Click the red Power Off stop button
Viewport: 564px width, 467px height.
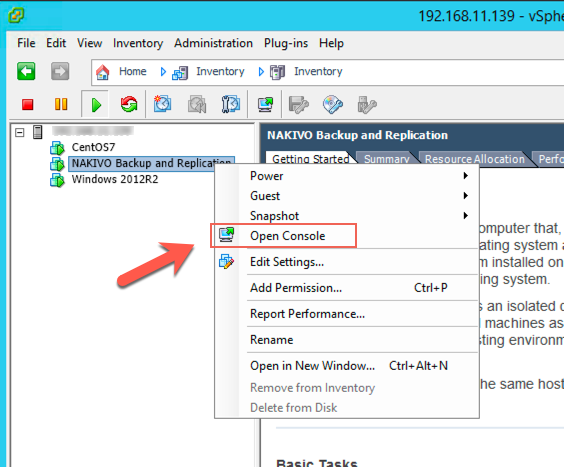(27, 104)
